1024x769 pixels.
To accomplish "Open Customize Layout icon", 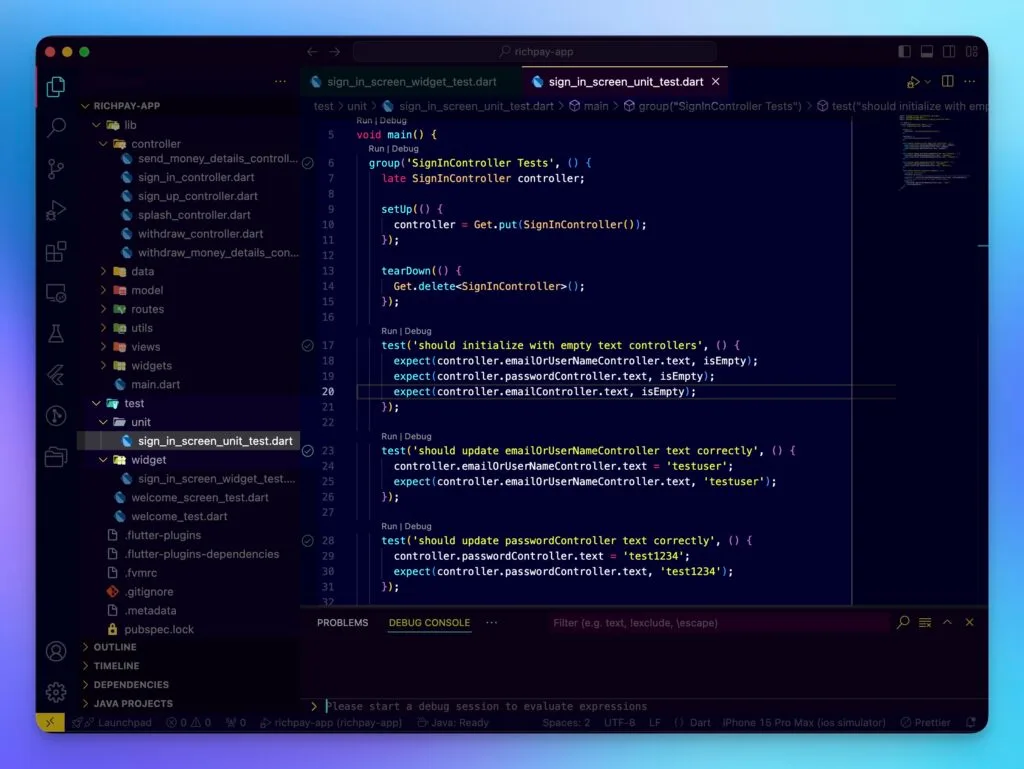I will point(972,52).
